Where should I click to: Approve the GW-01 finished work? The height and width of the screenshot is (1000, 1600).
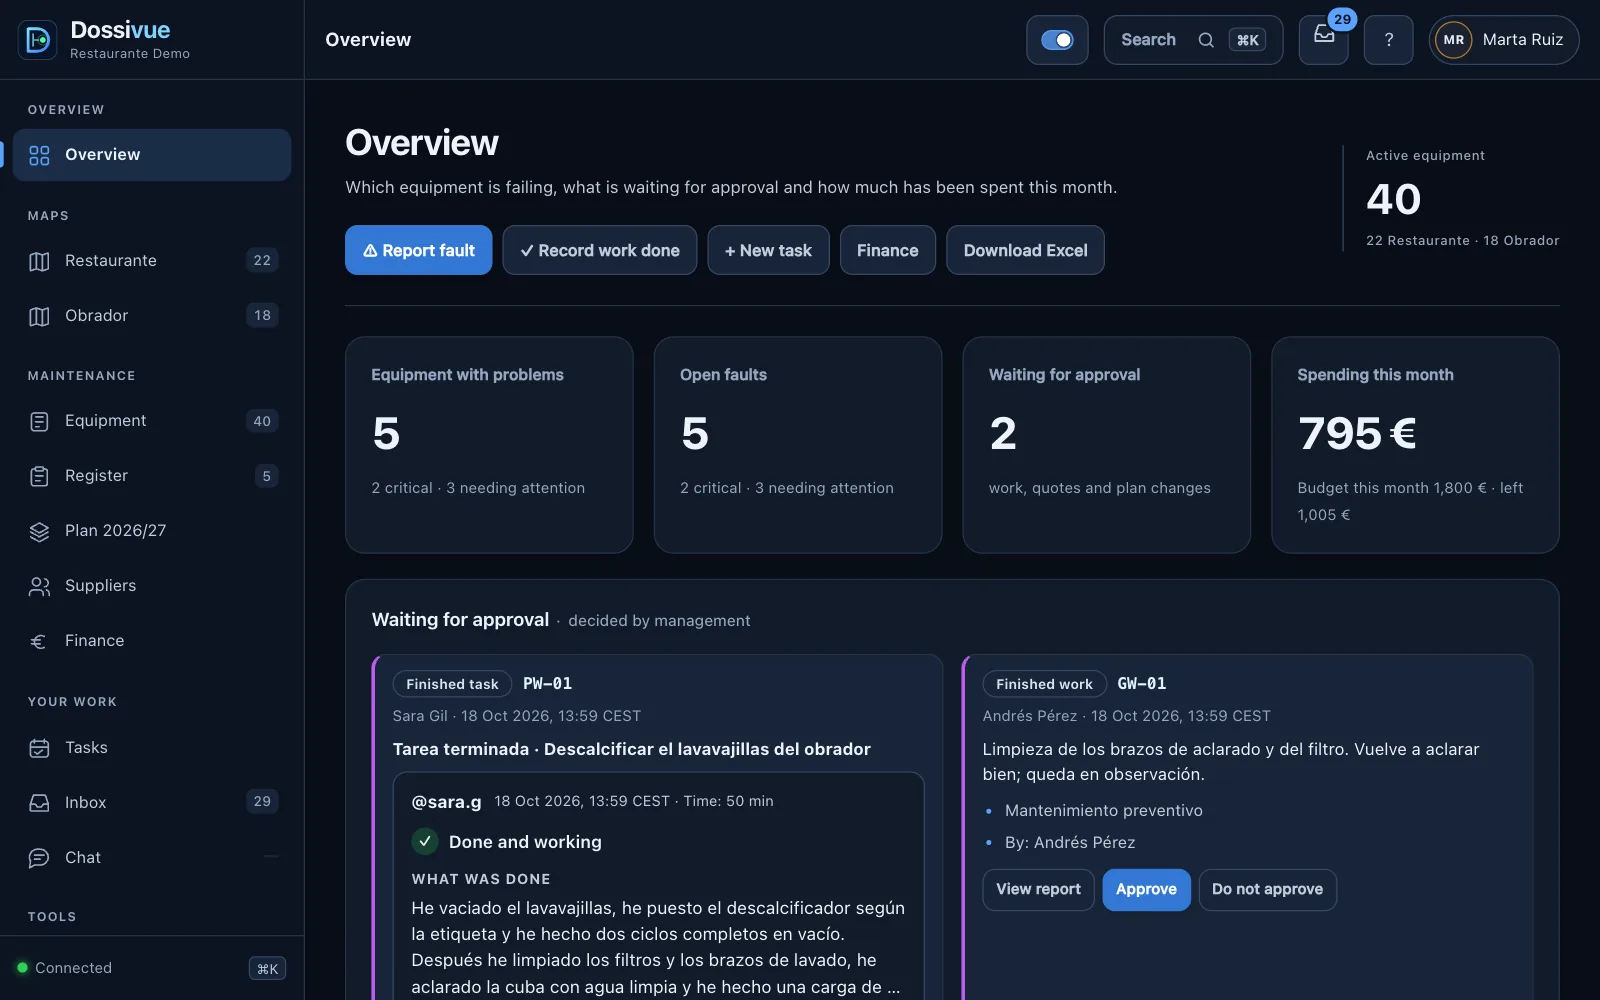pos(1147,890)
